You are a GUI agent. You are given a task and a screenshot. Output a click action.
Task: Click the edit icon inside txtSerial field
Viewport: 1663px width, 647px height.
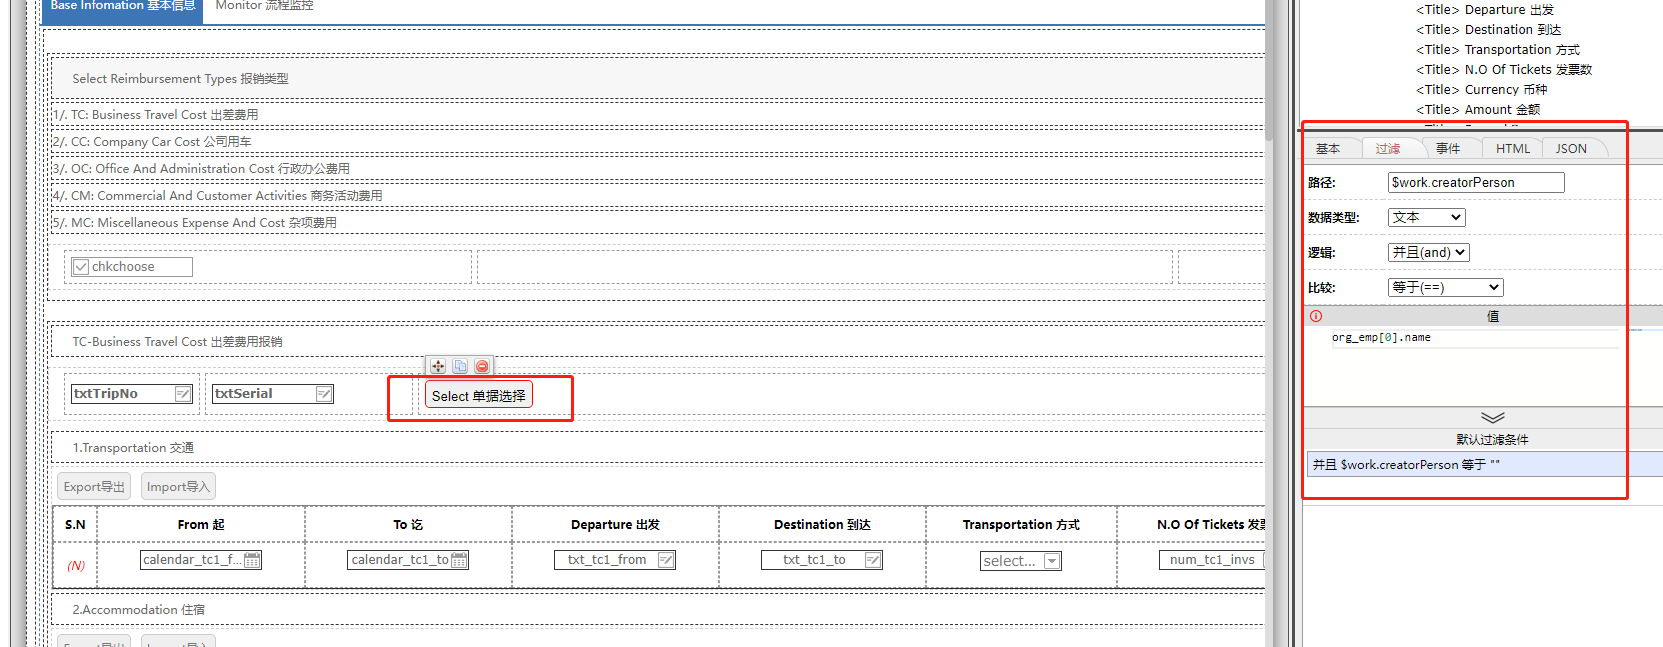[x=324, y=394]
